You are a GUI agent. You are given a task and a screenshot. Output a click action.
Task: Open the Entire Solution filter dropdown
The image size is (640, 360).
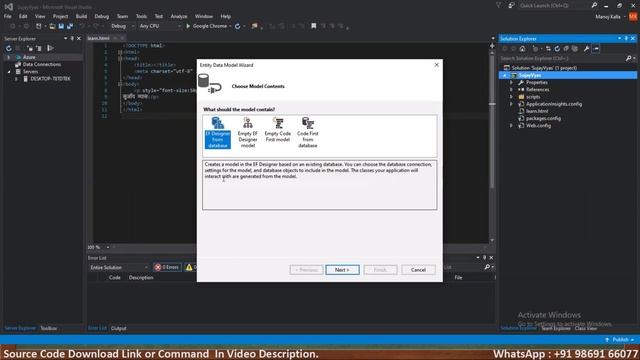(119, 267)
